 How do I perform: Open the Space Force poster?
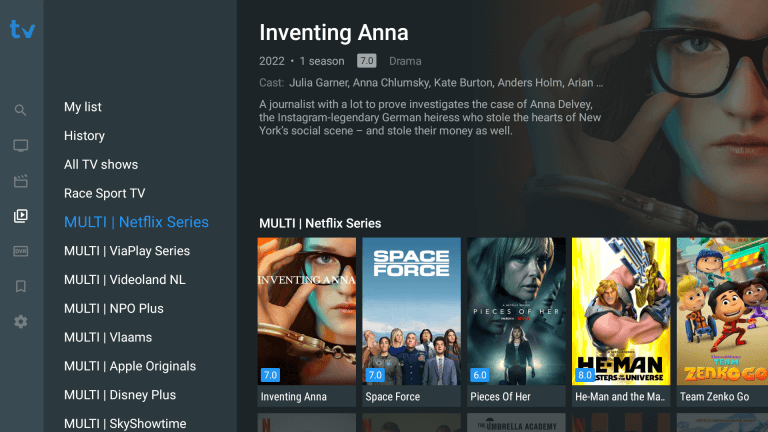pyautogui.click(x=411, y=322)
